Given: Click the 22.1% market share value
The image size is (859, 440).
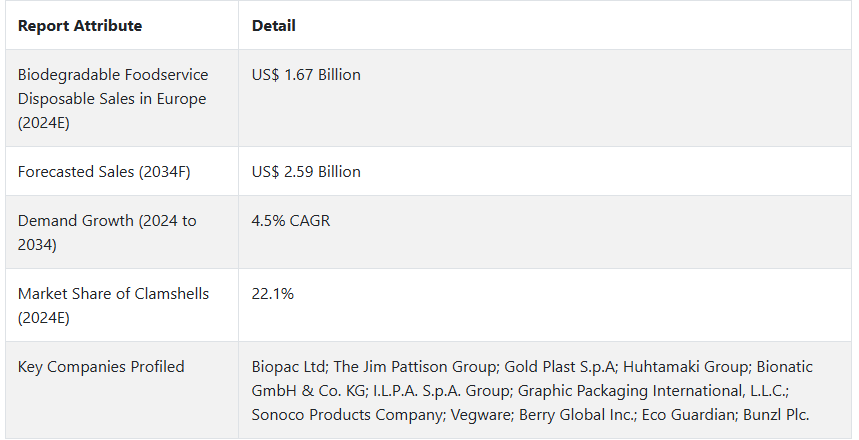Looking at the screenshot, I should [272, 294].
